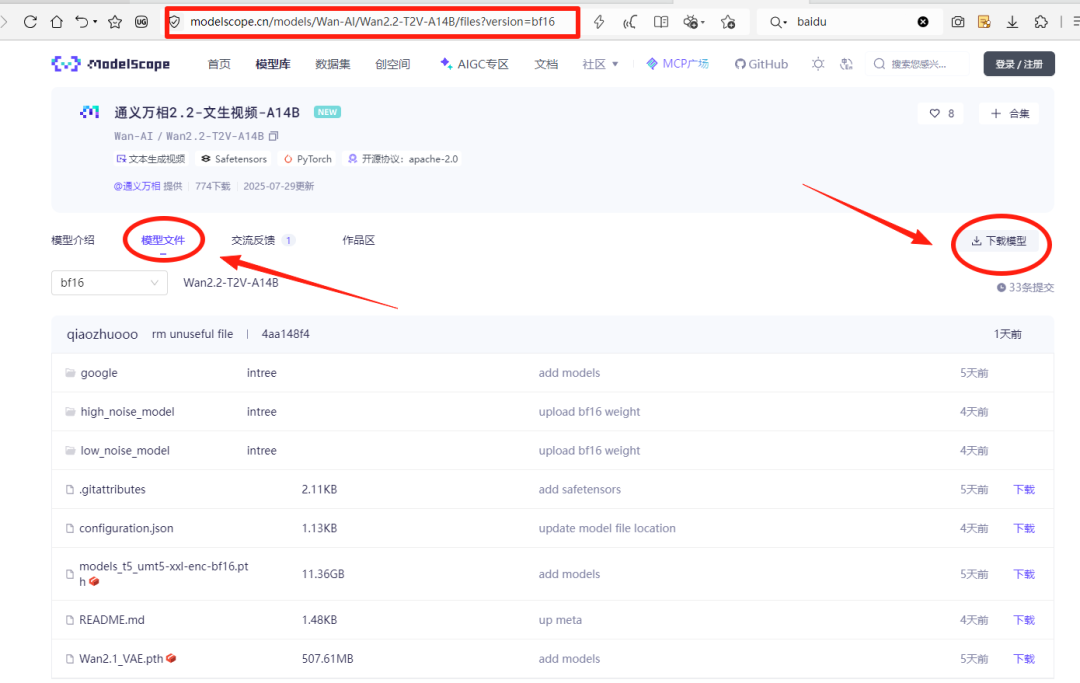This screenshot has height=683, width=1080.
Task: Open the AIGC专区 nav item
Action: point(474,64)
